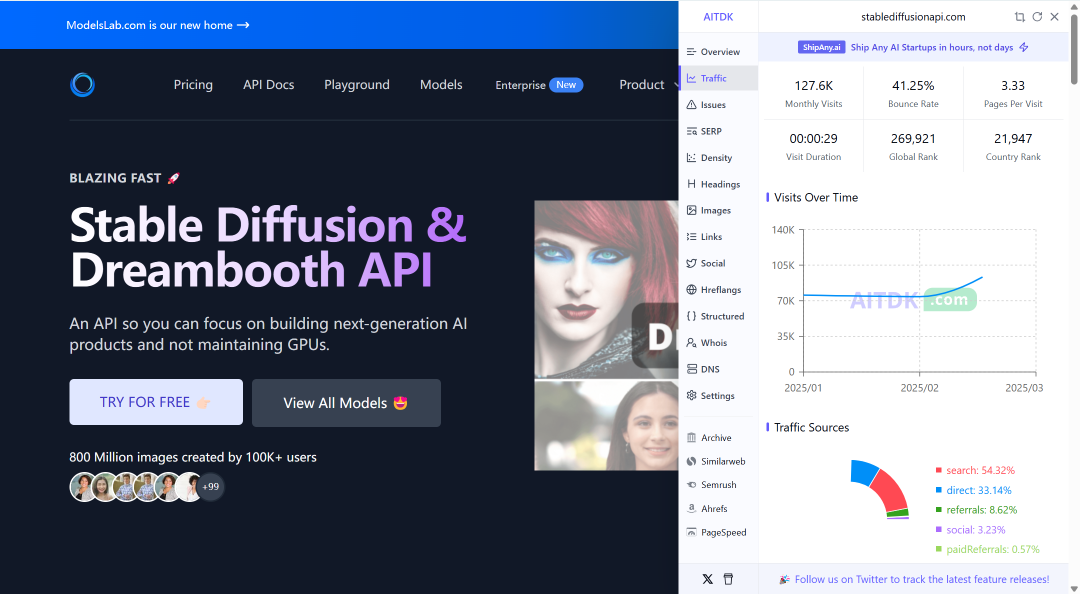Image resolution: width=1080 pixels, height=594 pixels.
Task: Click the Images icon in sidebar
Action: coord(692,210)
